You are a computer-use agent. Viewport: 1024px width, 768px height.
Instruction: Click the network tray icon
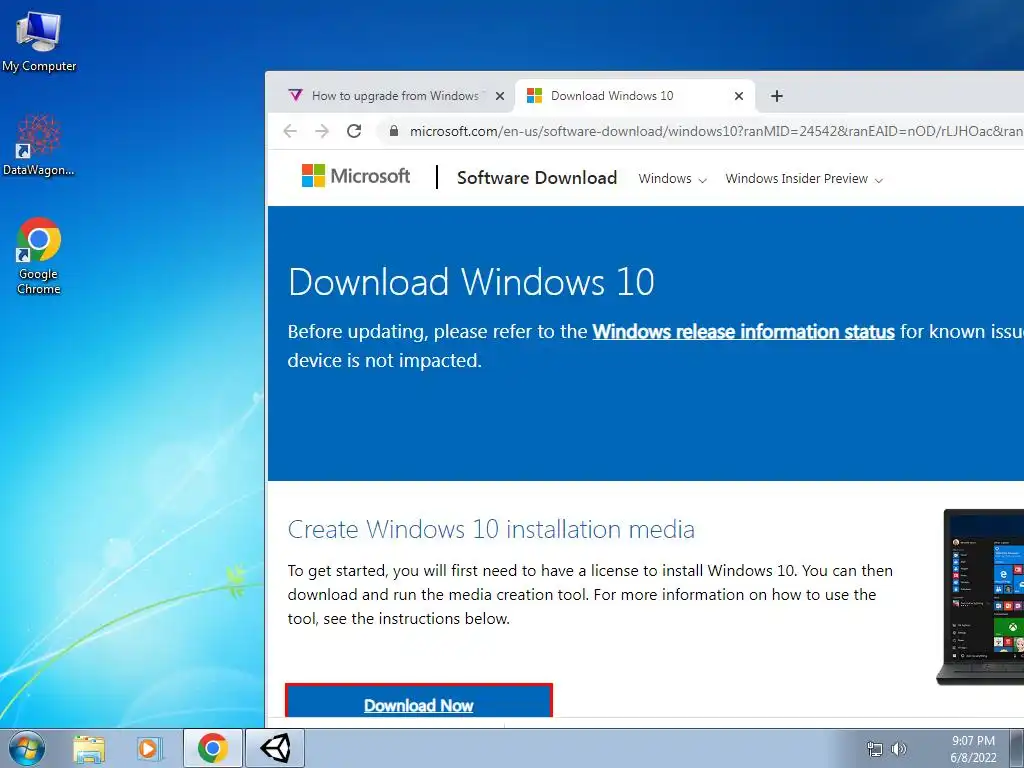coord(874,749)
